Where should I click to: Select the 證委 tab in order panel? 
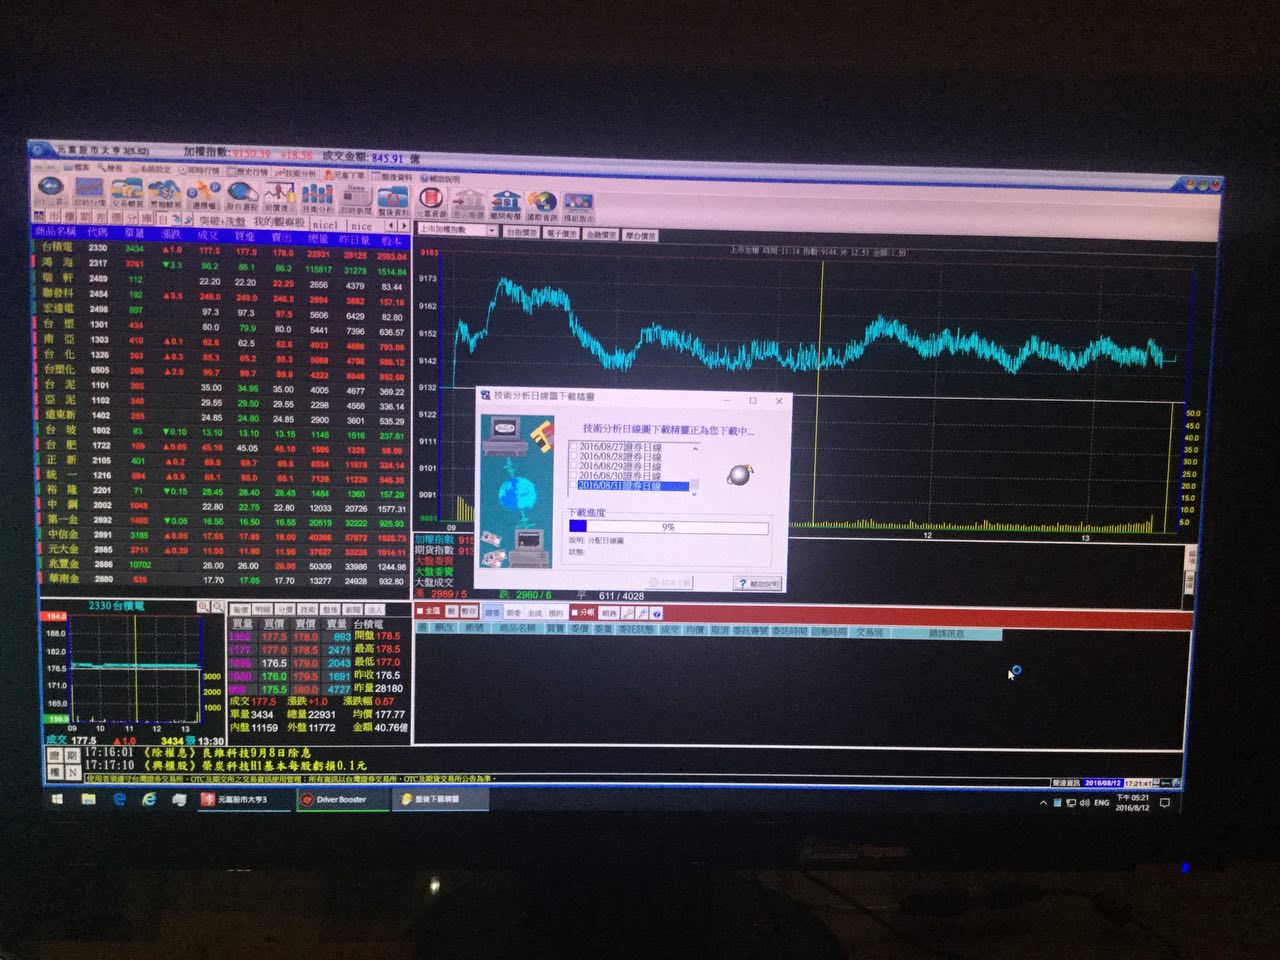493,612
